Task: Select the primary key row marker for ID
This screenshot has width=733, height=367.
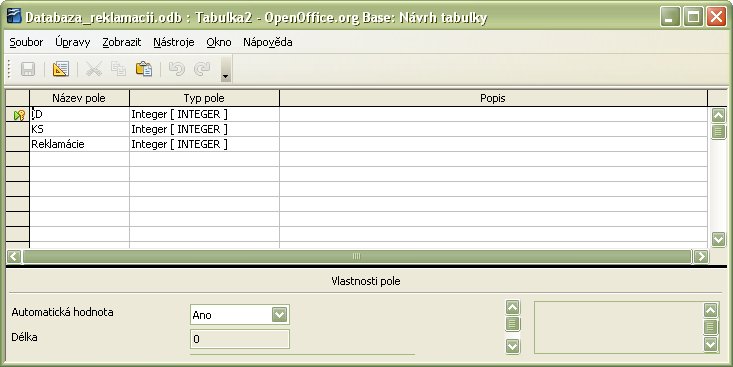Action: coord(18,115)
